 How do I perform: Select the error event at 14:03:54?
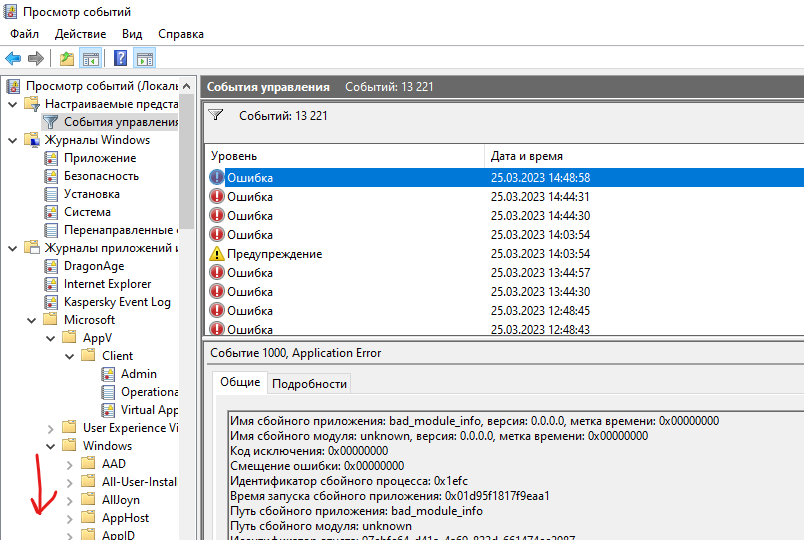pos(505,234)
